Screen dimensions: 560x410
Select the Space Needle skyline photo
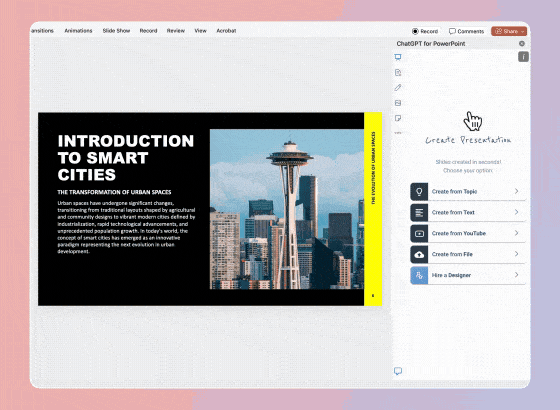(287, 209)
